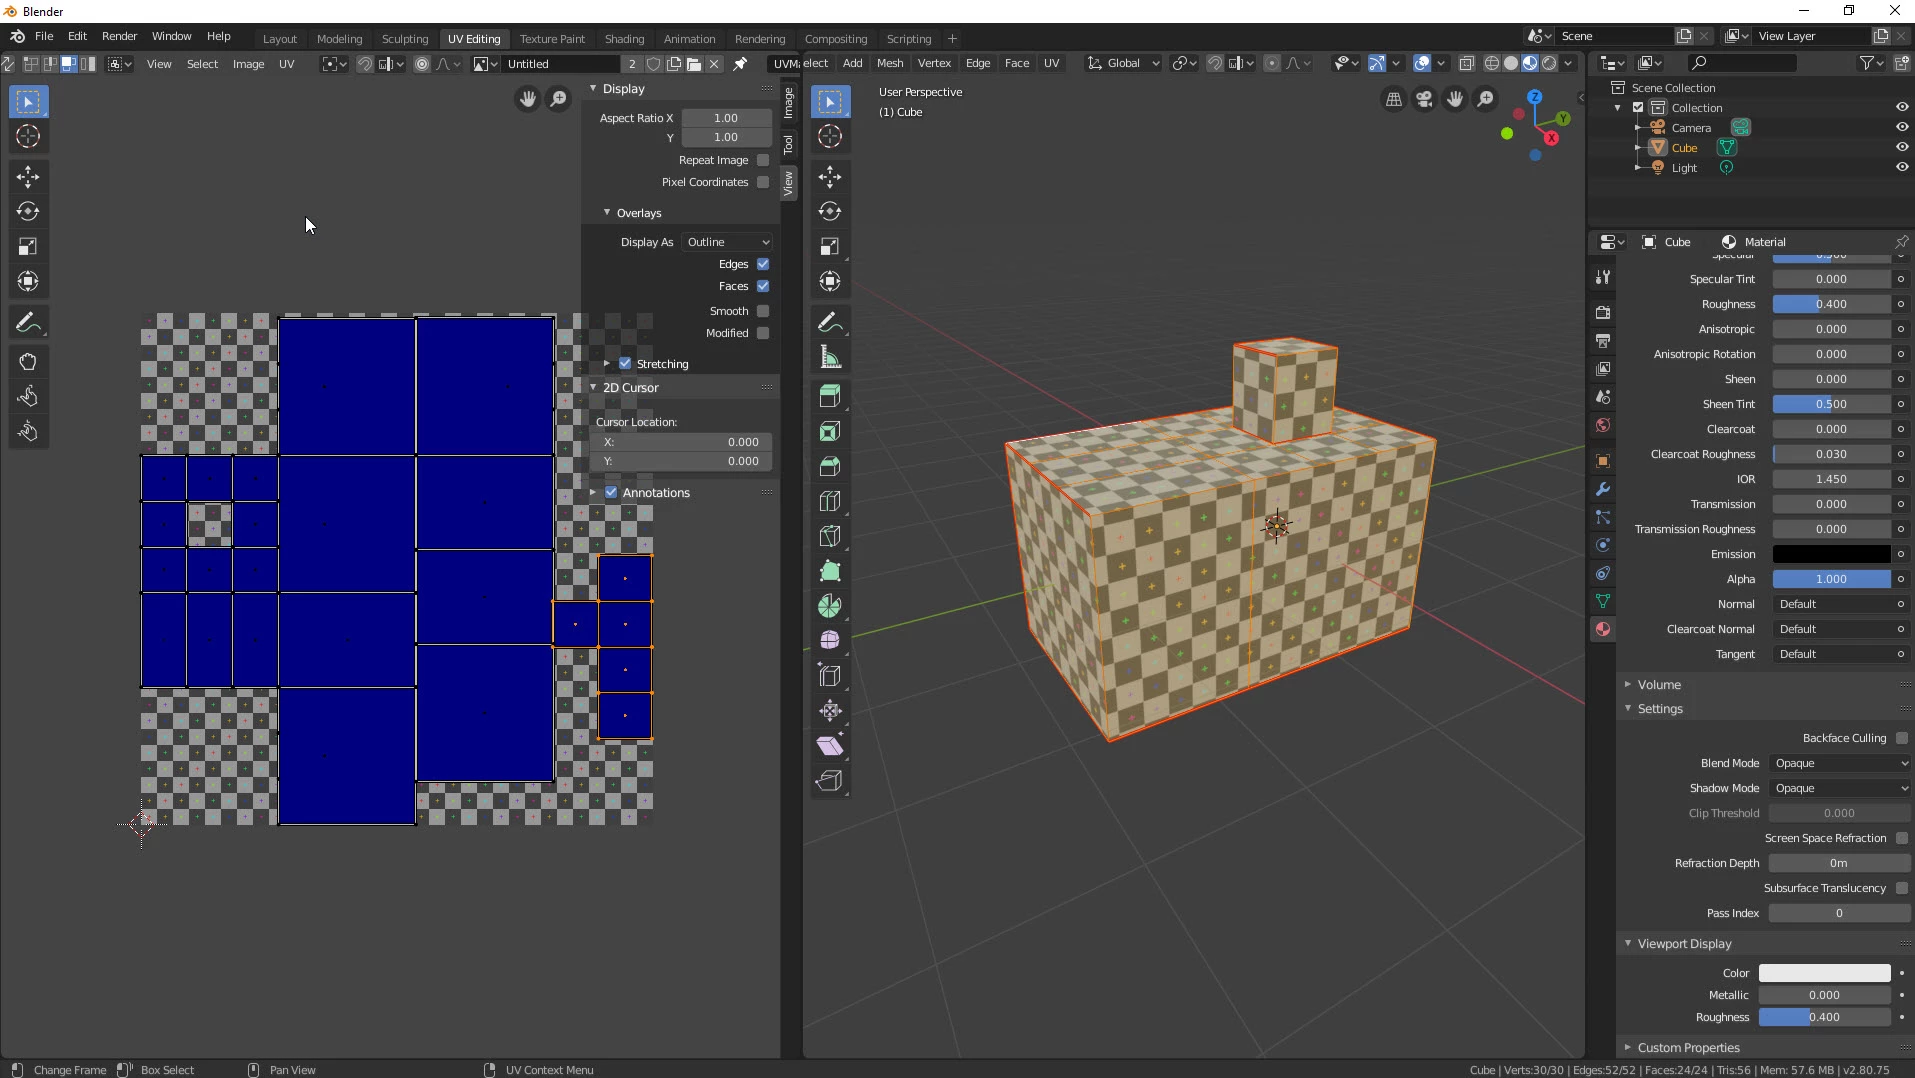Adjust the Alpha slider

[1831, 579]
